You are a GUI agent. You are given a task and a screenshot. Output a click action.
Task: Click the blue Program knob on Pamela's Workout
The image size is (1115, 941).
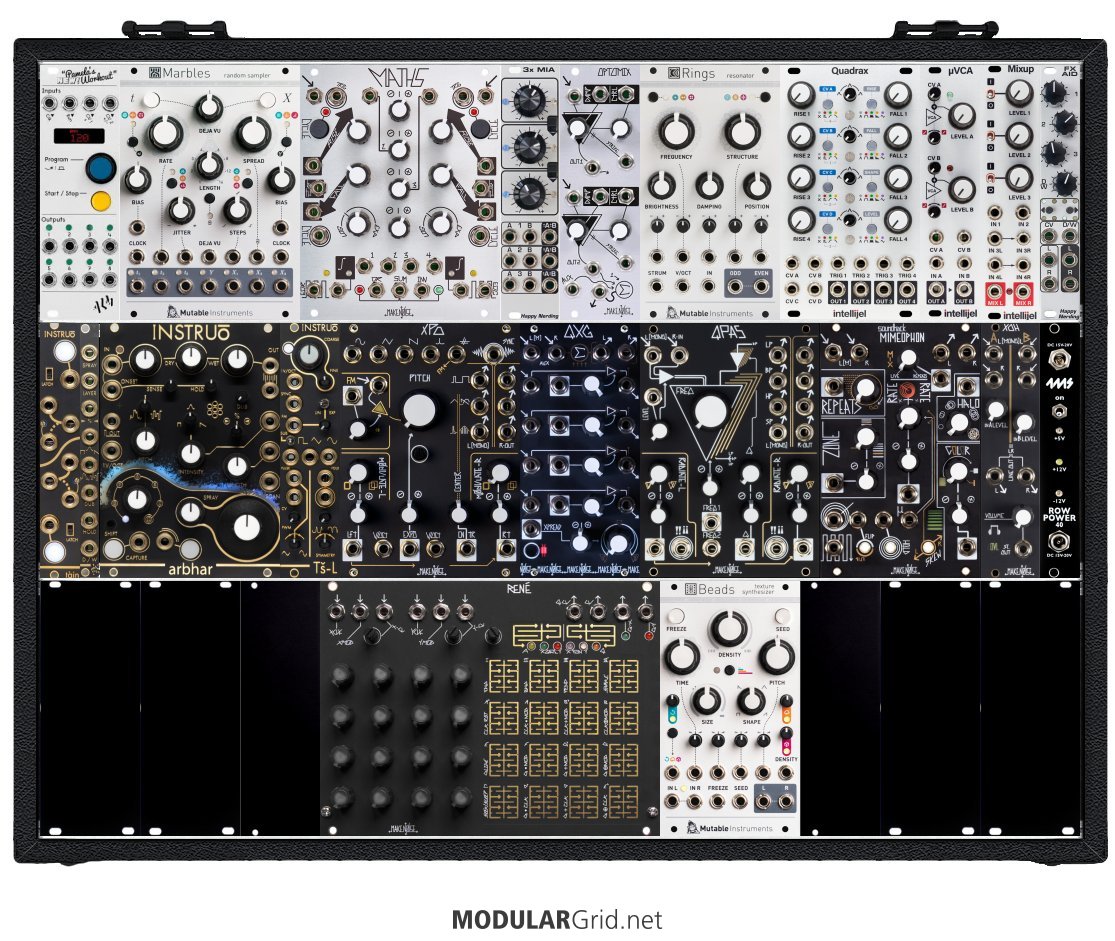point(100,167)
